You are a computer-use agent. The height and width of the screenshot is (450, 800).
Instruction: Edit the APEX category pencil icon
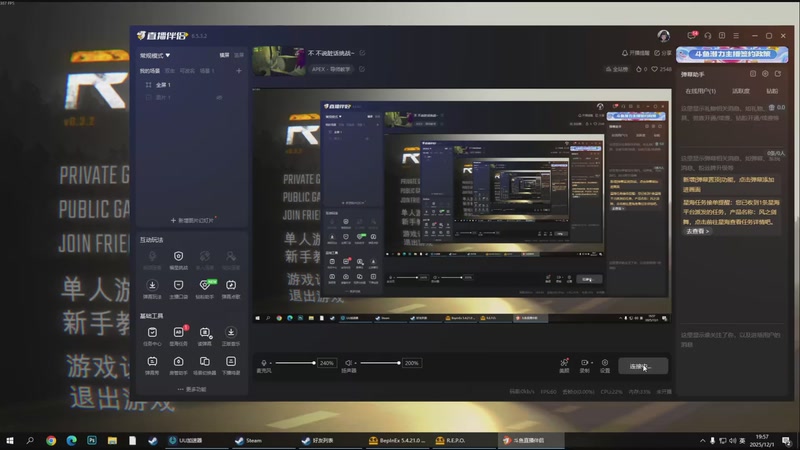pos(362,69)
